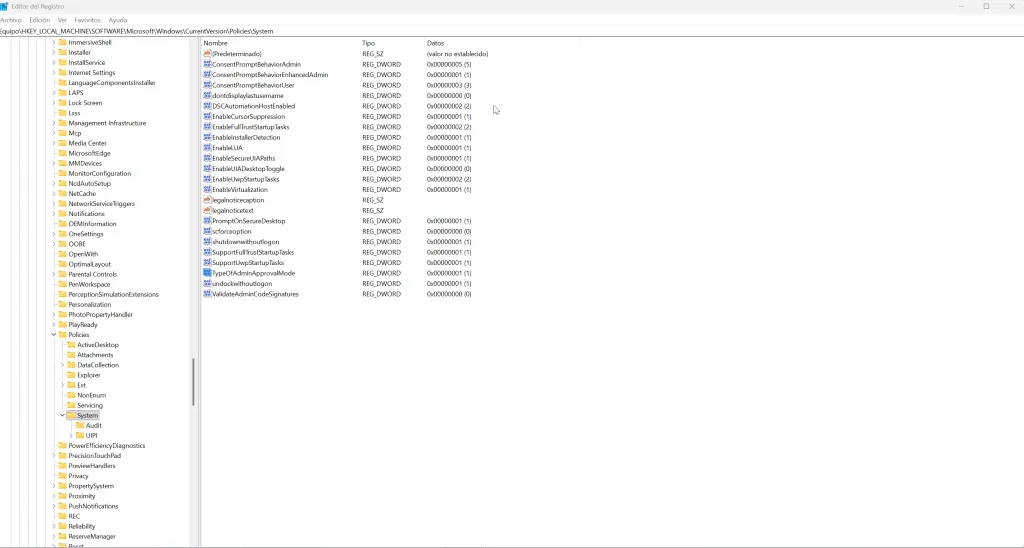Select the Personalization key in the tree
1024x548 pixels.
(89, 304)
